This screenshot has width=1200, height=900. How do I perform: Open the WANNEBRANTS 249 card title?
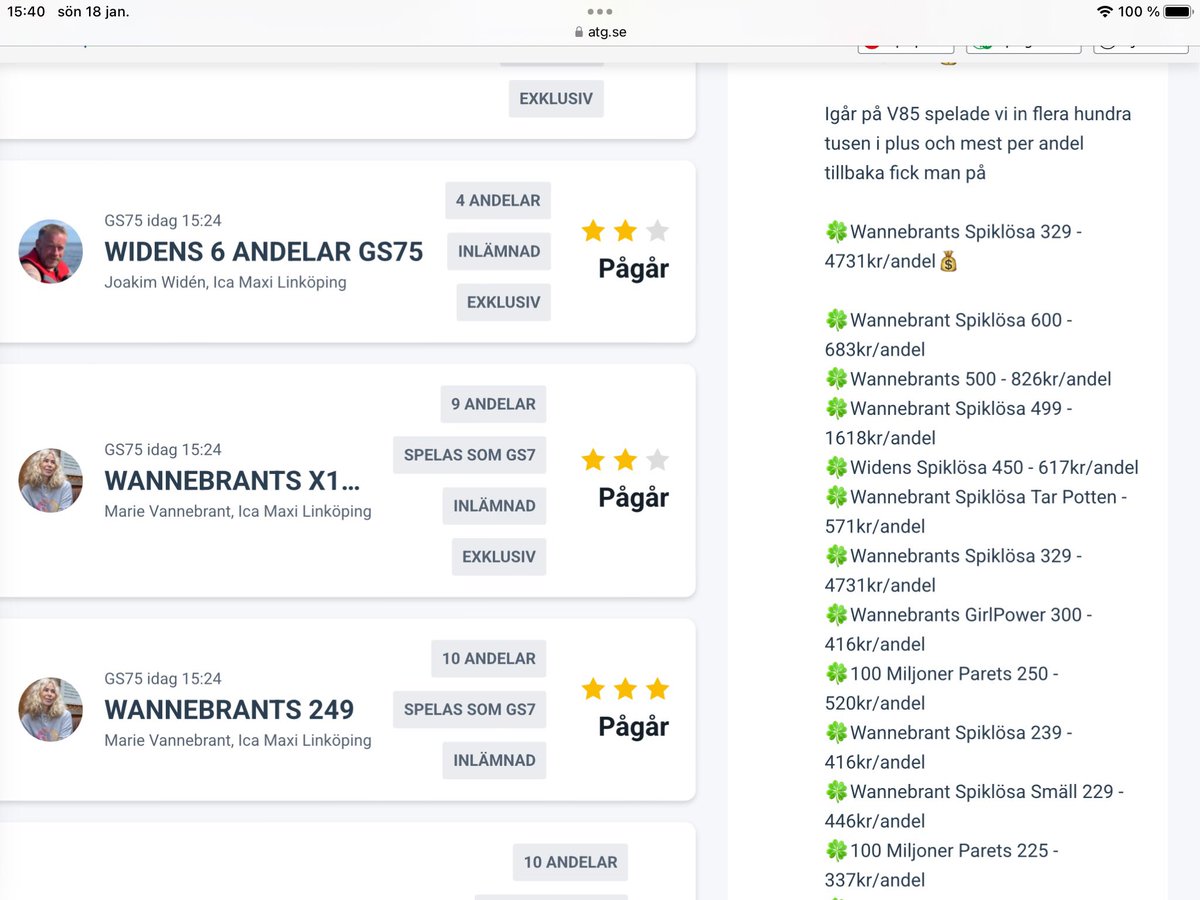click(229, 709)
